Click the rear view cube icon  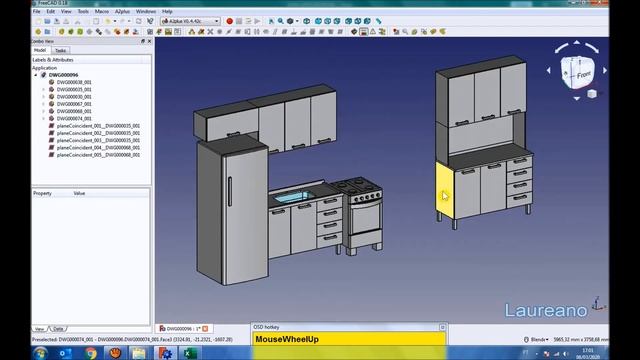coord(349,21)
